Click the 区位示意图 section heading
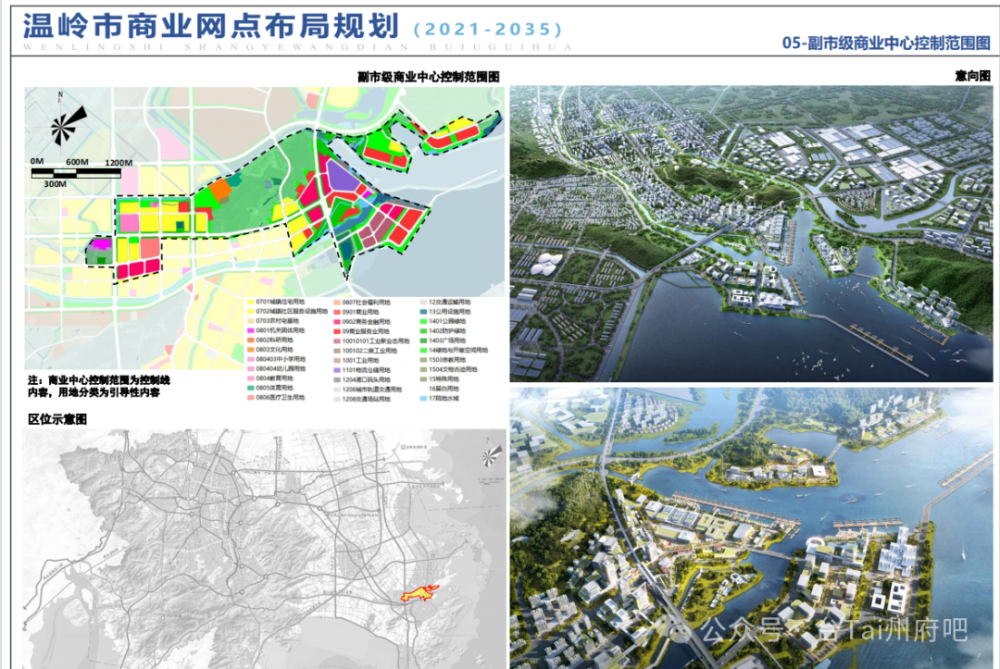Screen dimensions: 1000x669 click(x=55, y=418)
